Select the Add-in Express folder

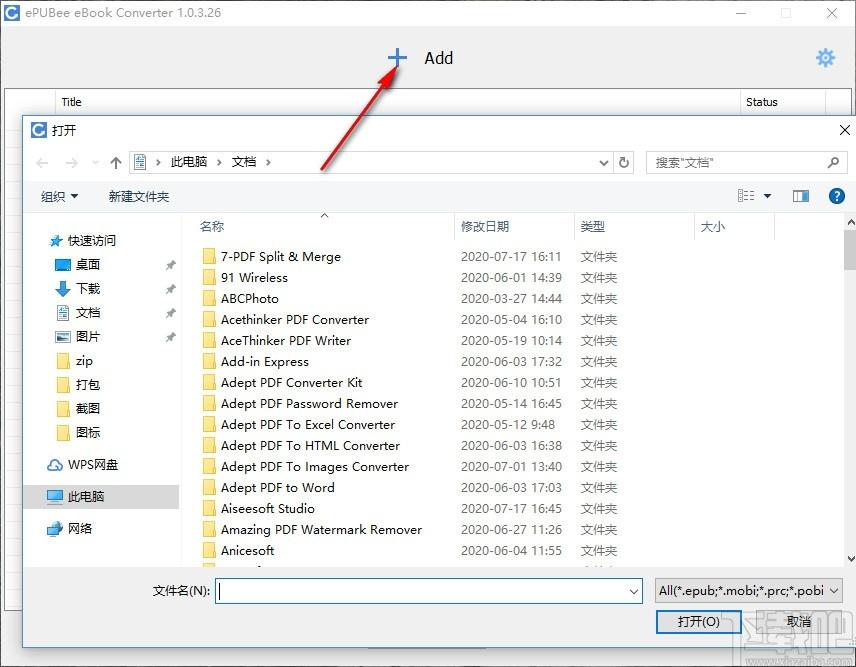tap(265, 361)
